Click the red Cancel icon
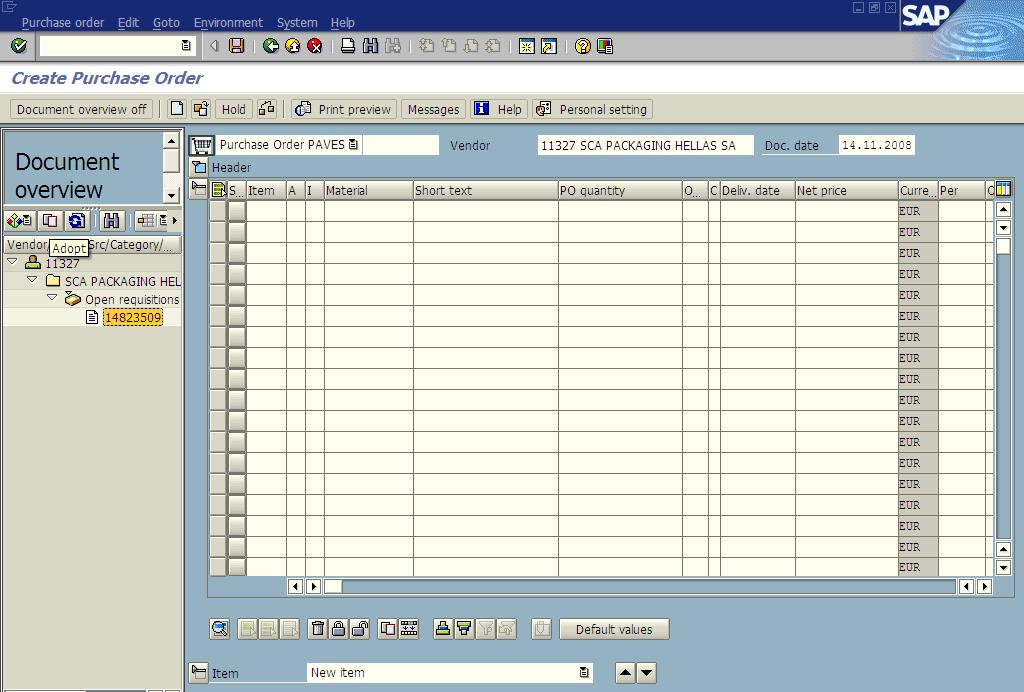1024x692 pixels. [x=315, y=46]
